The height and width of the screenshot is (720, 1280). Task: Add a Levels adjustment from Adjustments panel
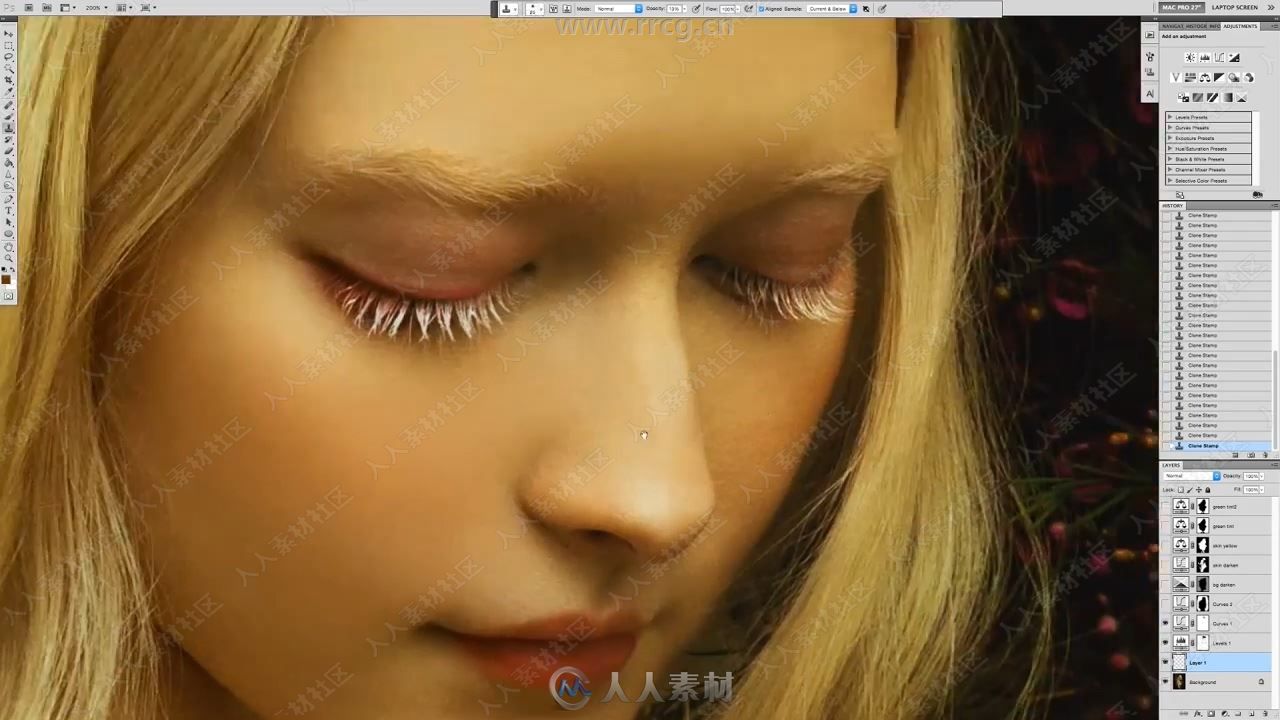[x=1204, y=57]
